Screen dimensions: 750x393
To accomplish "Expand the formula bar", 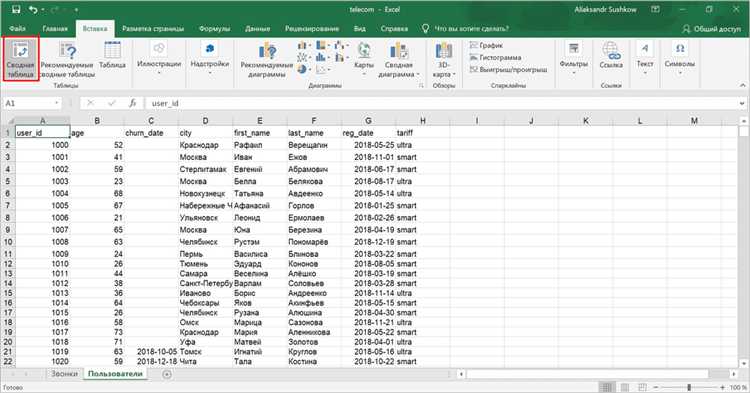I will pyautogui.click(x=742, y=103).
